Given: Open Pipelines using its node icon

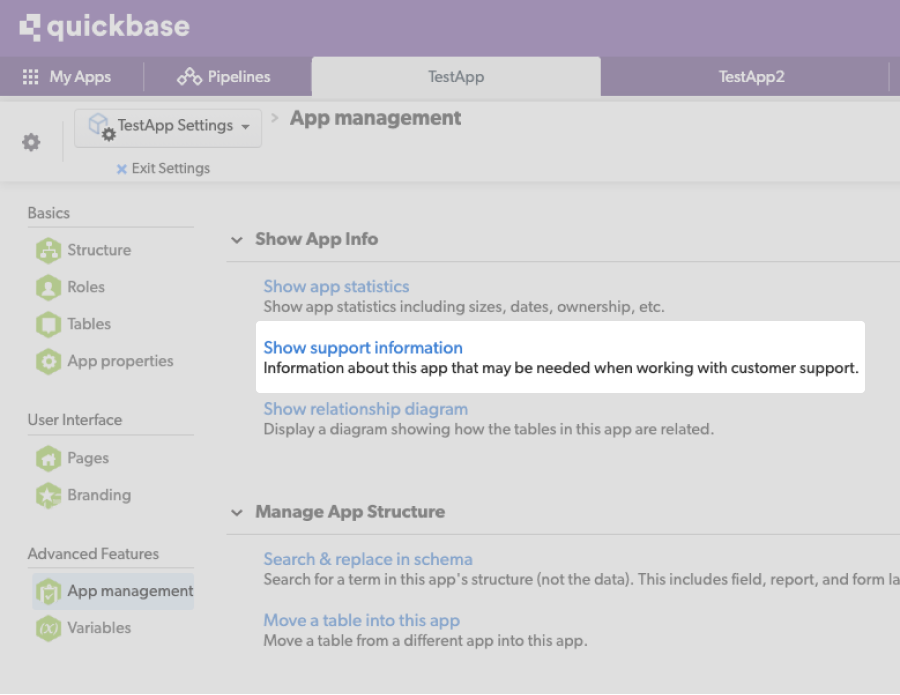Looking at the screenshot, I should tap(192, 77).
